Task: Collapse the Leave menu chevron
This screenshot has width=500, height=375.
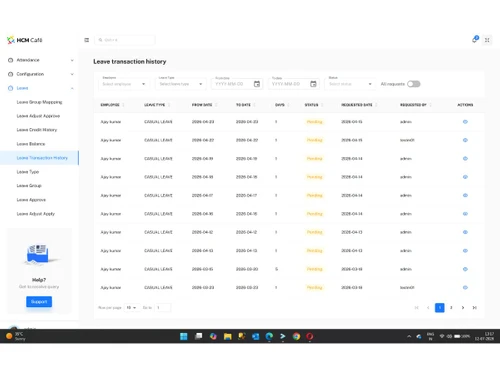Action: (72, 88)
